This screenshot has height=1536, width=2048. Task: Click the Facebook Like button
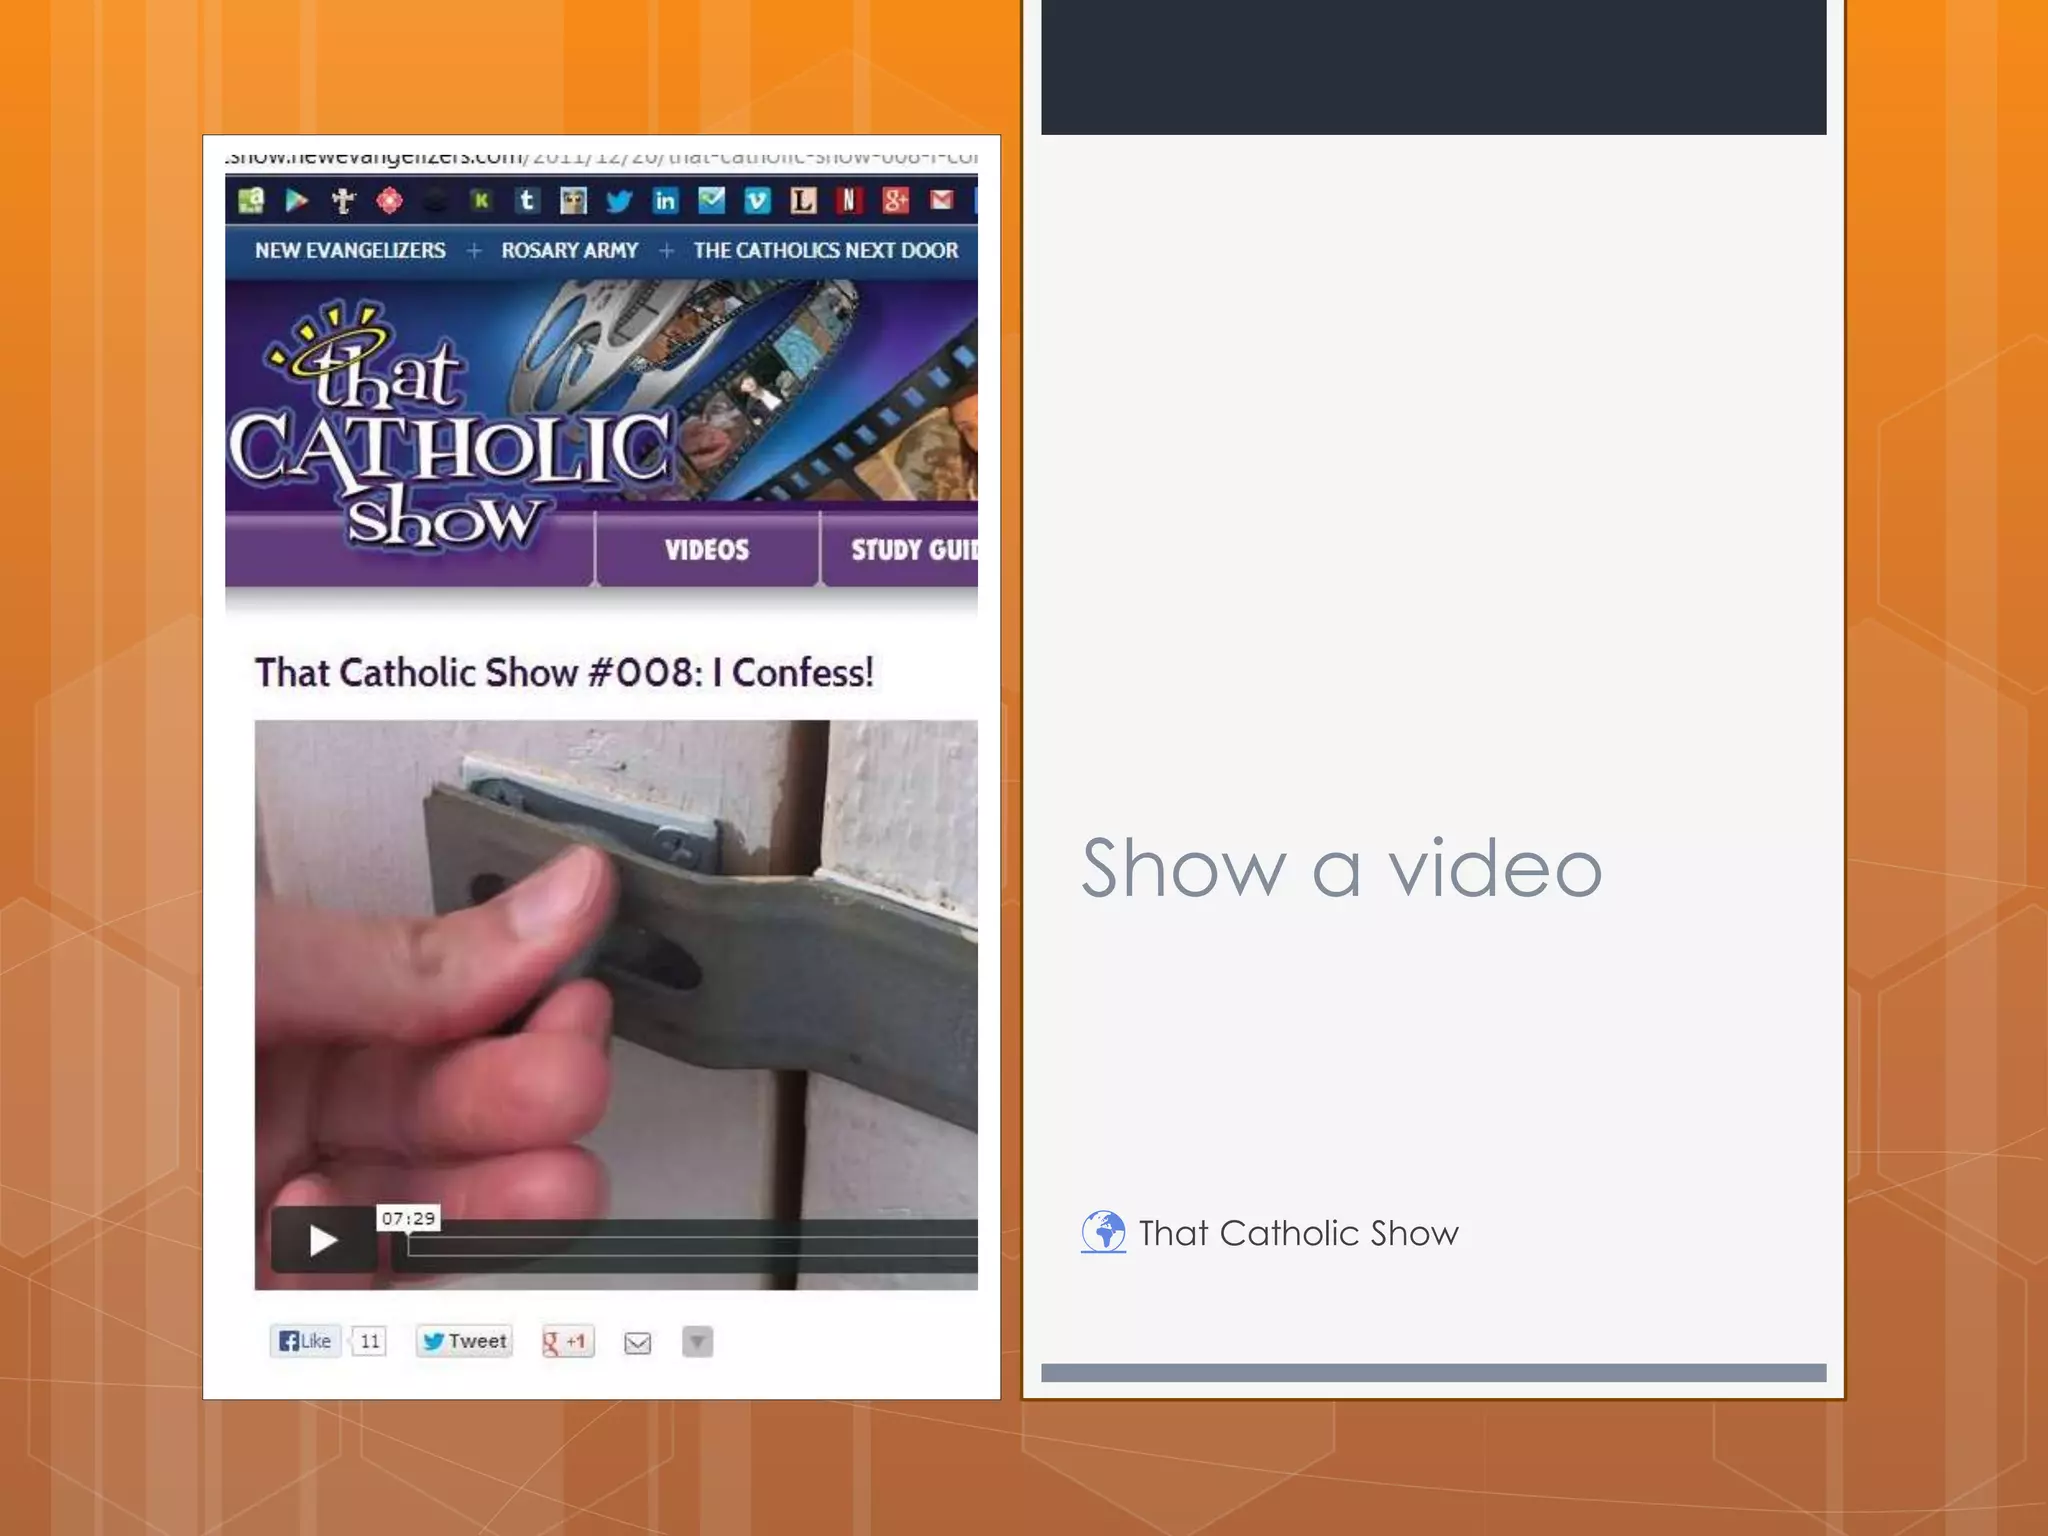305,1341
